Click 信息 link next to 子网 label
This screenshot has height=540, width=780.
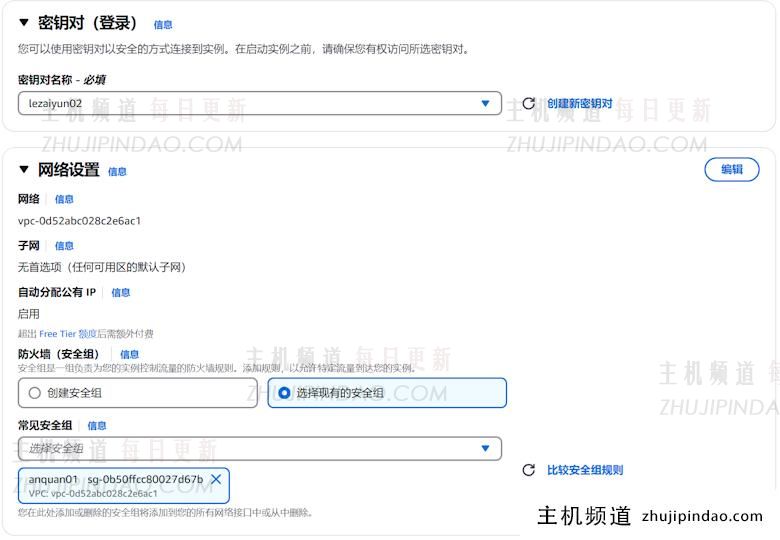pos(64,245)
